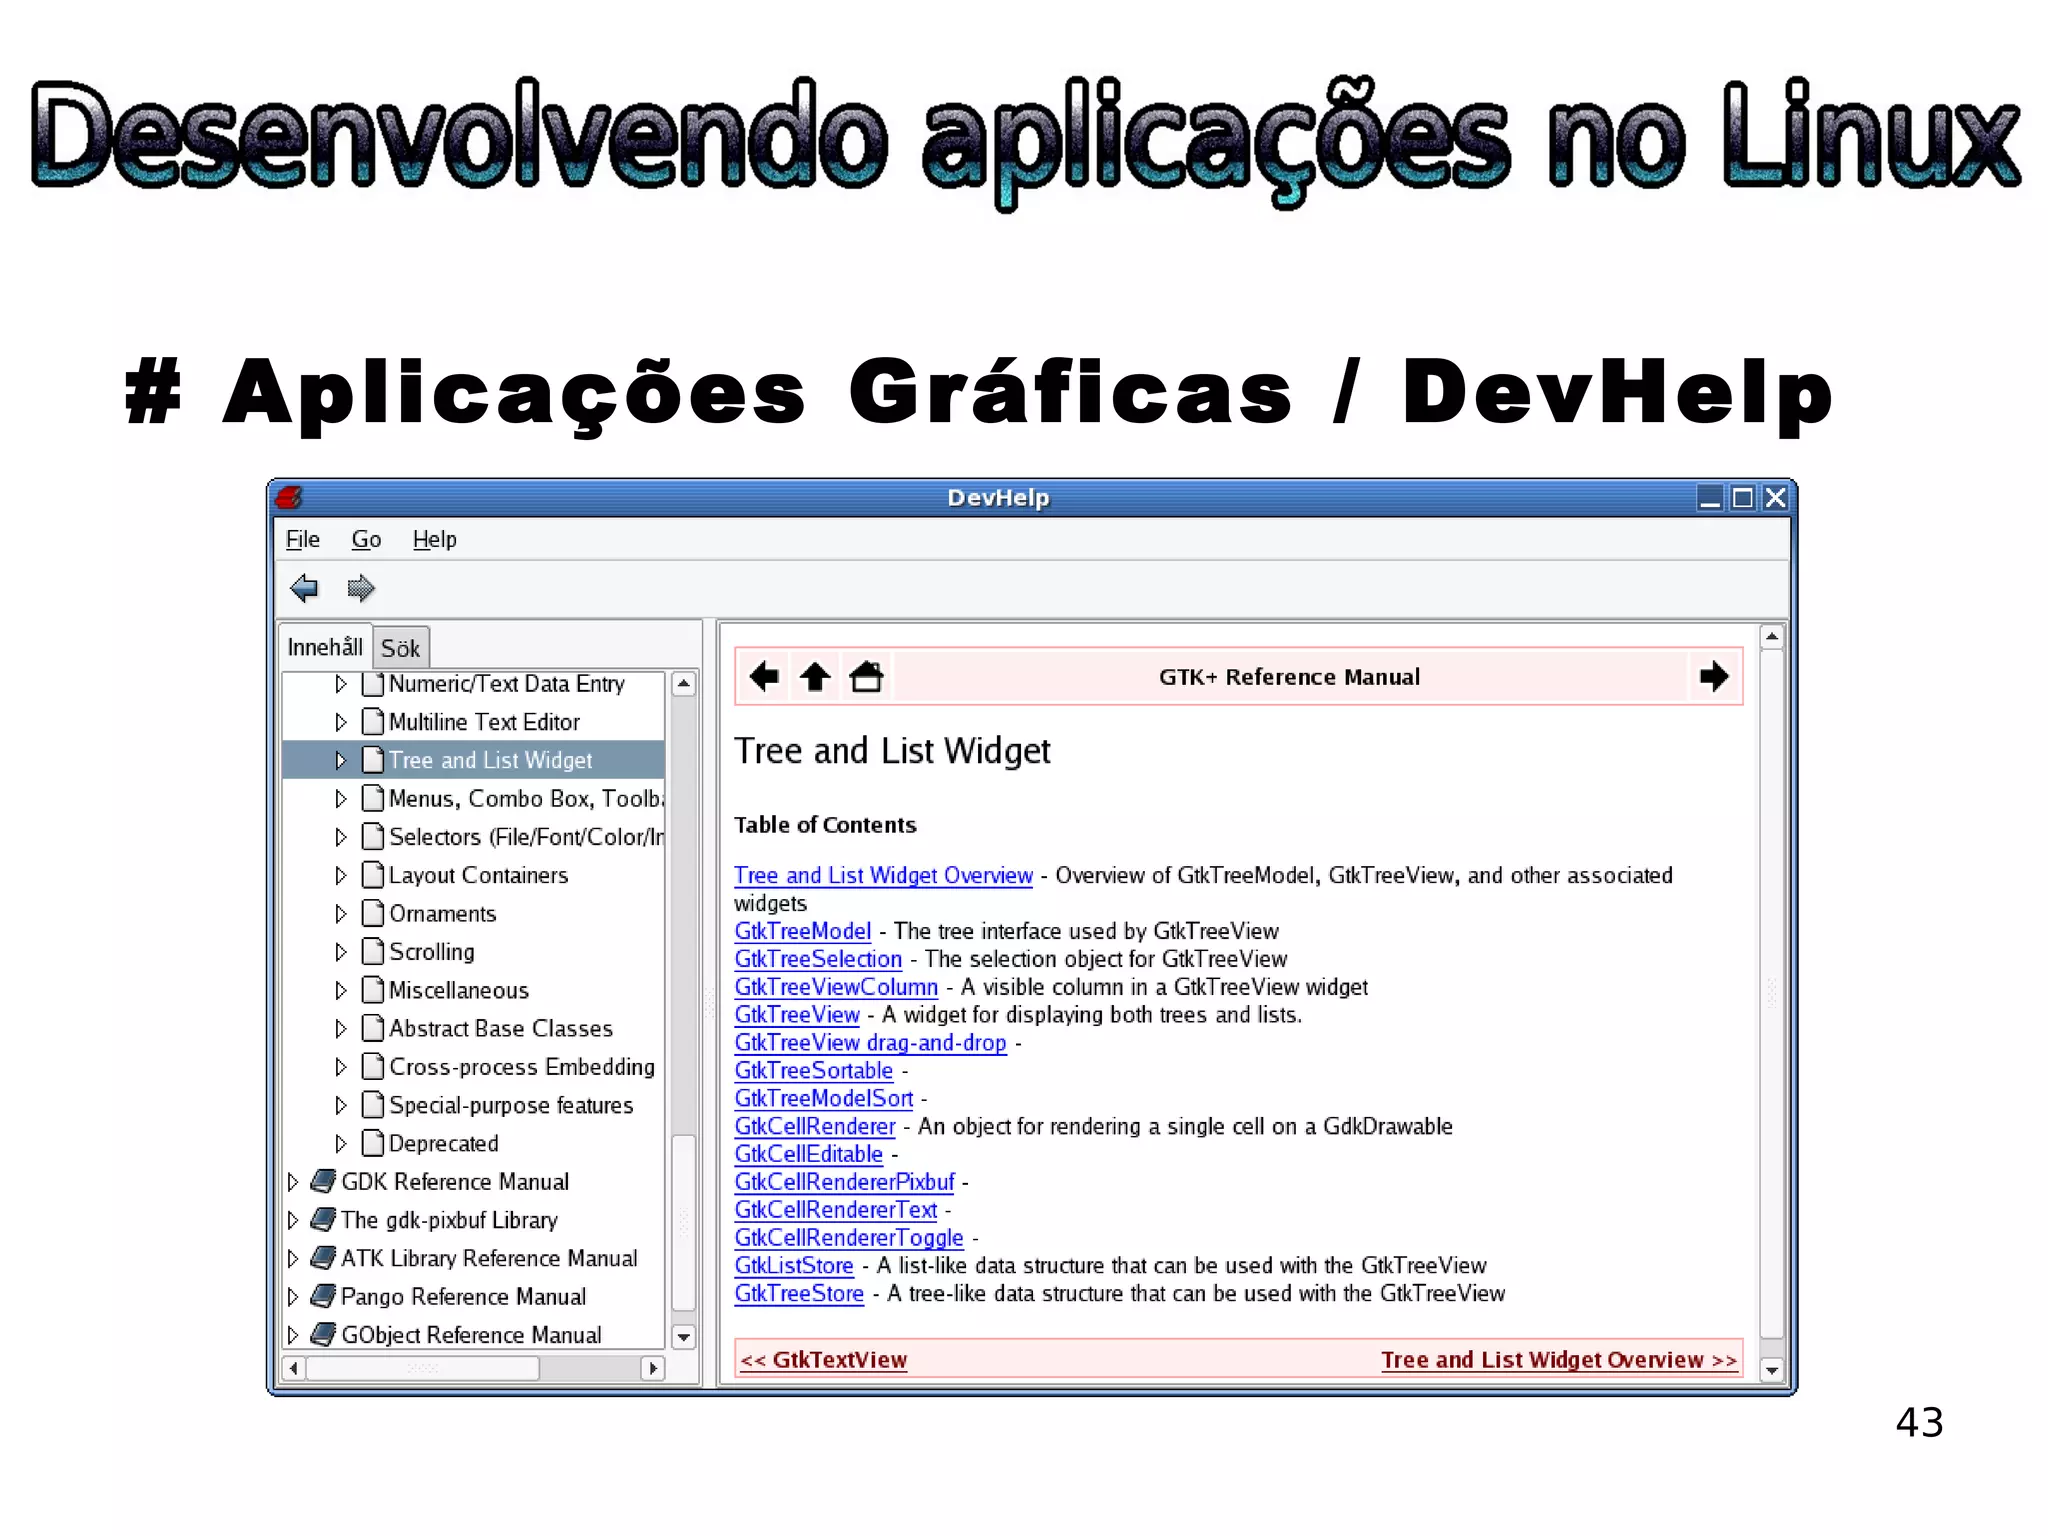Expand the Menus, Combo Box, Toolbar node
The width and height of the screenshot is (2048, 1536).
click(340, 798)
